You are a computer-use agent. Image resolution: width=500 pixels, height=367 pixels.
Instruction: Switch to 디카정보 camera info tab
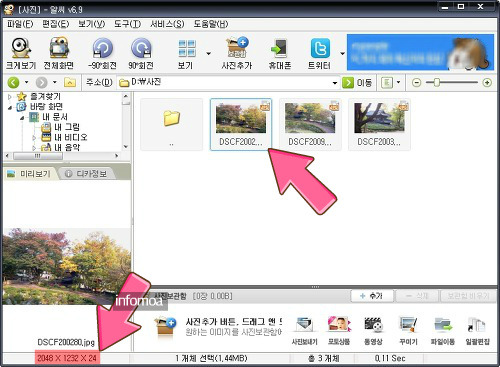(x=87, y=174)
